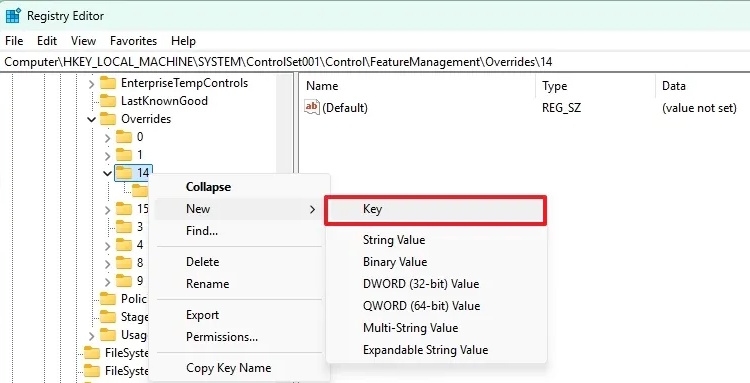Open the Help menu
The image size is (750, 383).
[x=183, y=41]
